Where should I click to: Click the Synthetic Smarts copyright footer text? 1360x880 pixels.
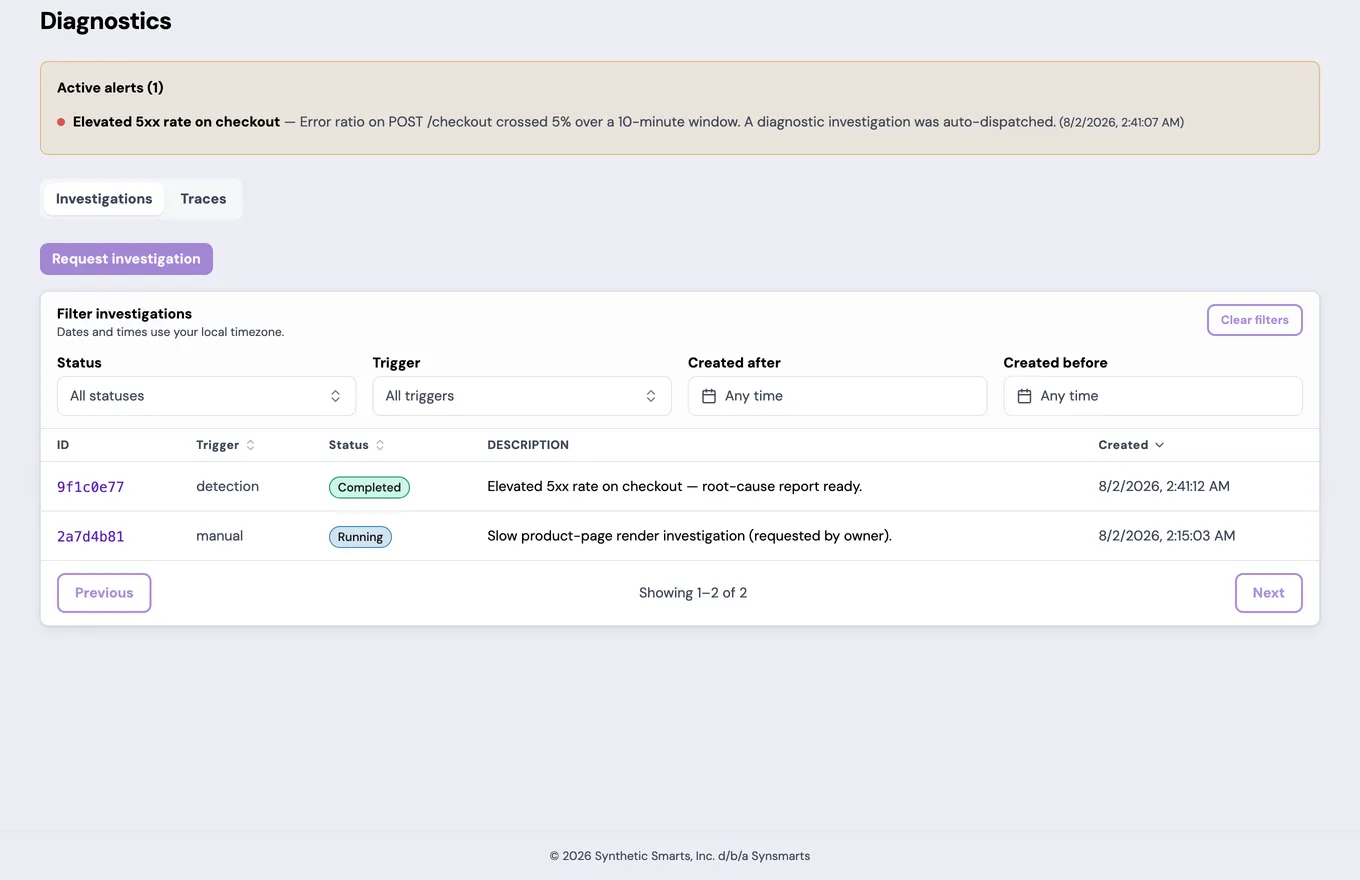(x=680, y=856)
